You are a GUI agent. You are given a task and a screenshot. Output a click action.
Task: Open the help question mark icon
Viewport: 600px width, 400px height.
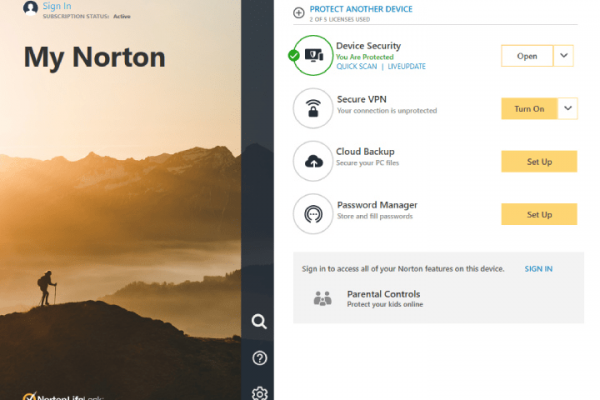(259, 358)
